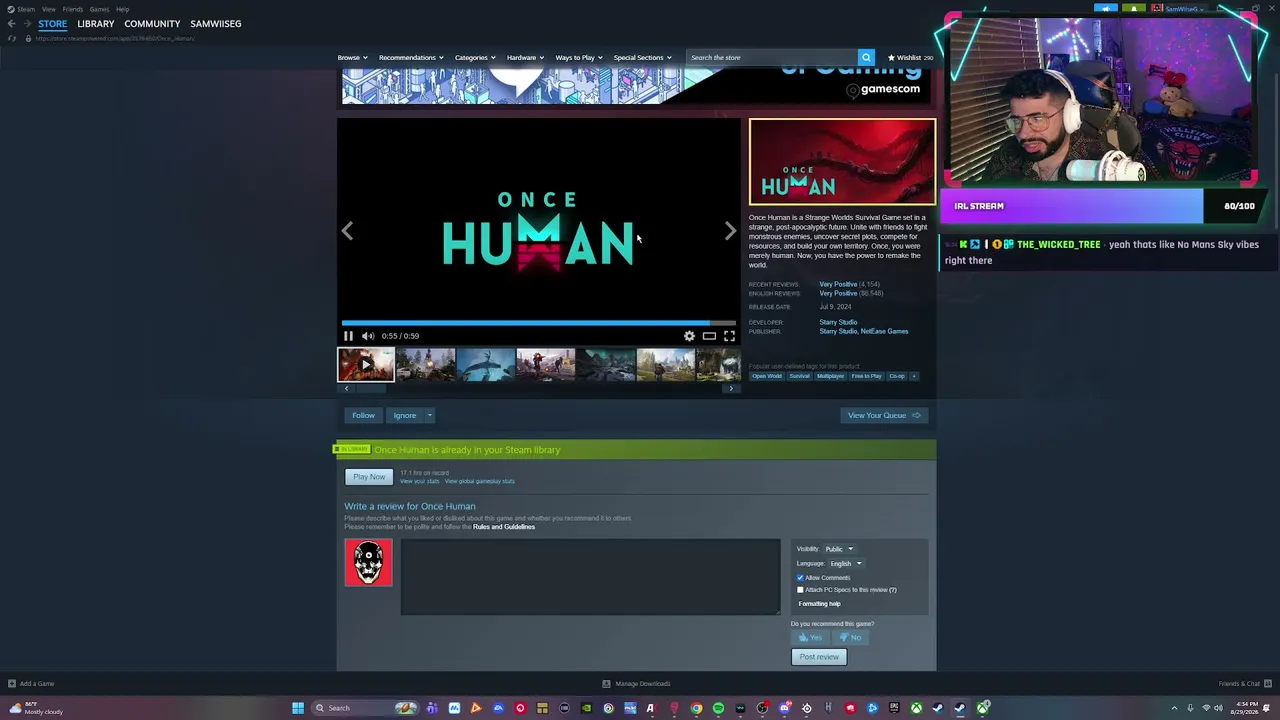
Task: Switch the trailer to theater mode
Action: click(709, 336)
